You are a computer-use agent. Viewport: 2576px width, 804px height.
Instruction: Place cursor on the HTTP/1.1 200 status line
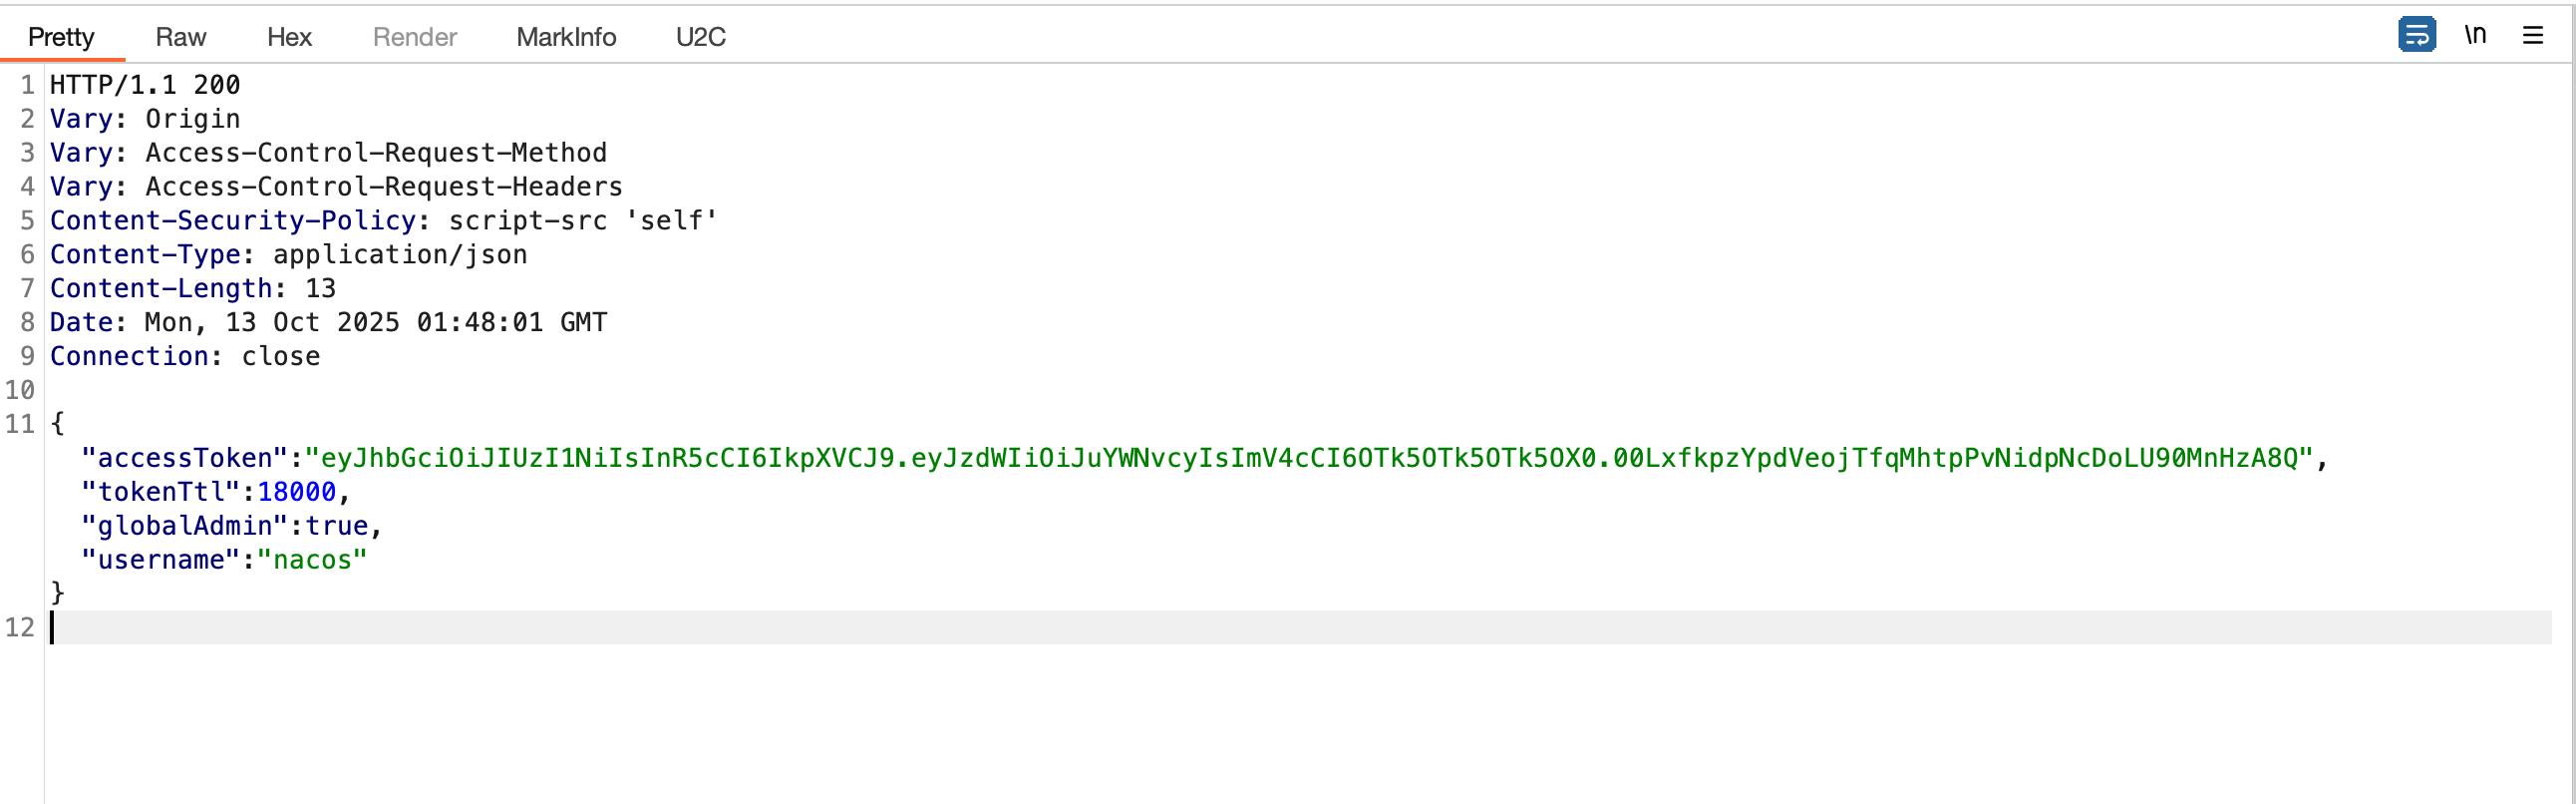coord(145,85)
